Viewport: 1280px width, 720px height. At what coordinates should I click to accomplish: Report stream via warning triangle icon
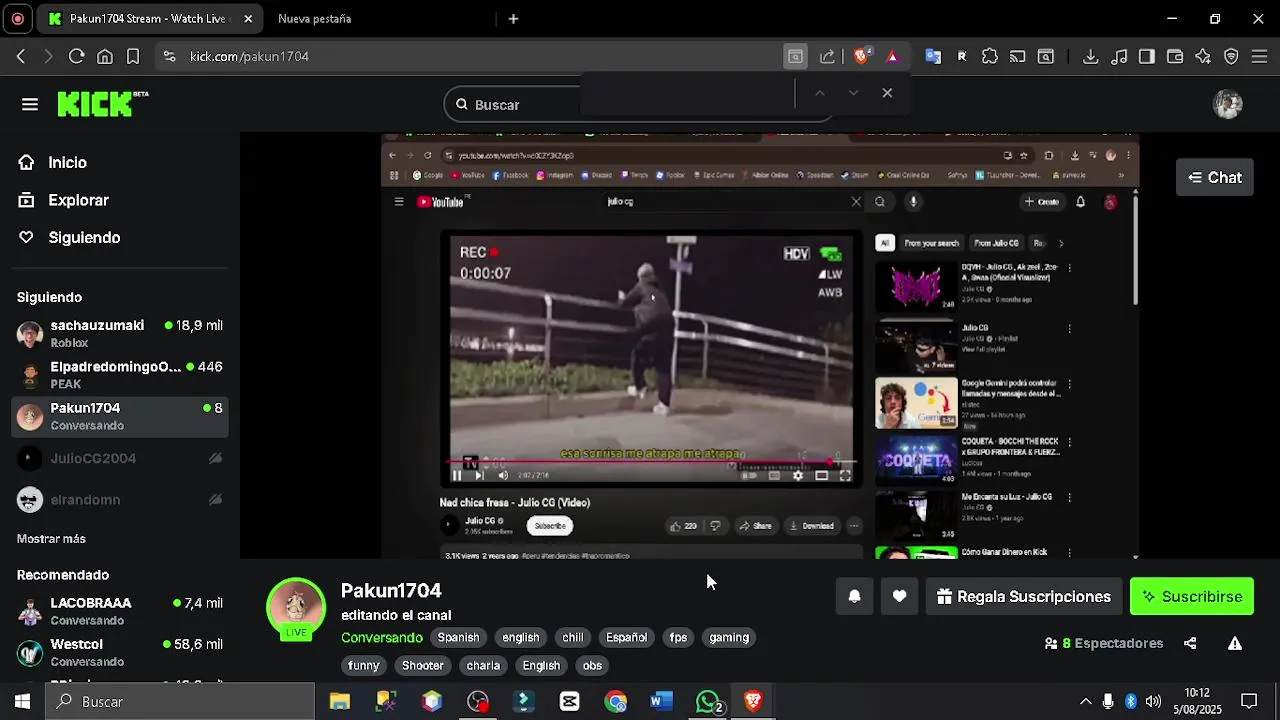pyautogui.click(x=1235, y=644)
